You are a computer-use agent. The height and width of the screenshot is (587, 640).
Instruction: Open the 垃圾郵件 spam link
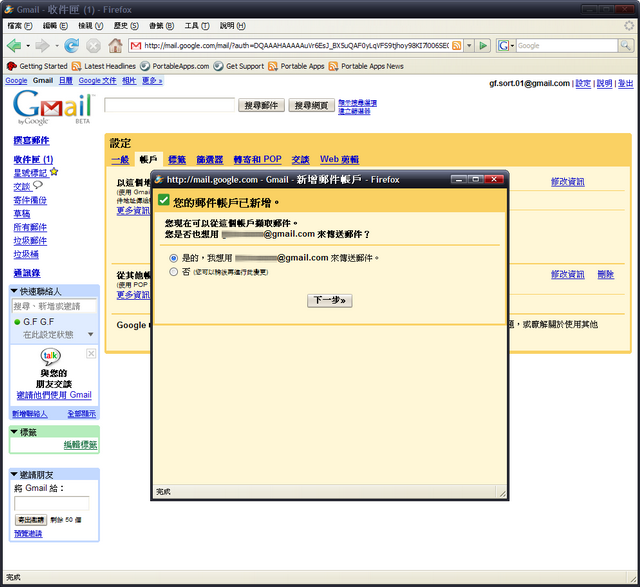[x=30, y=241]
